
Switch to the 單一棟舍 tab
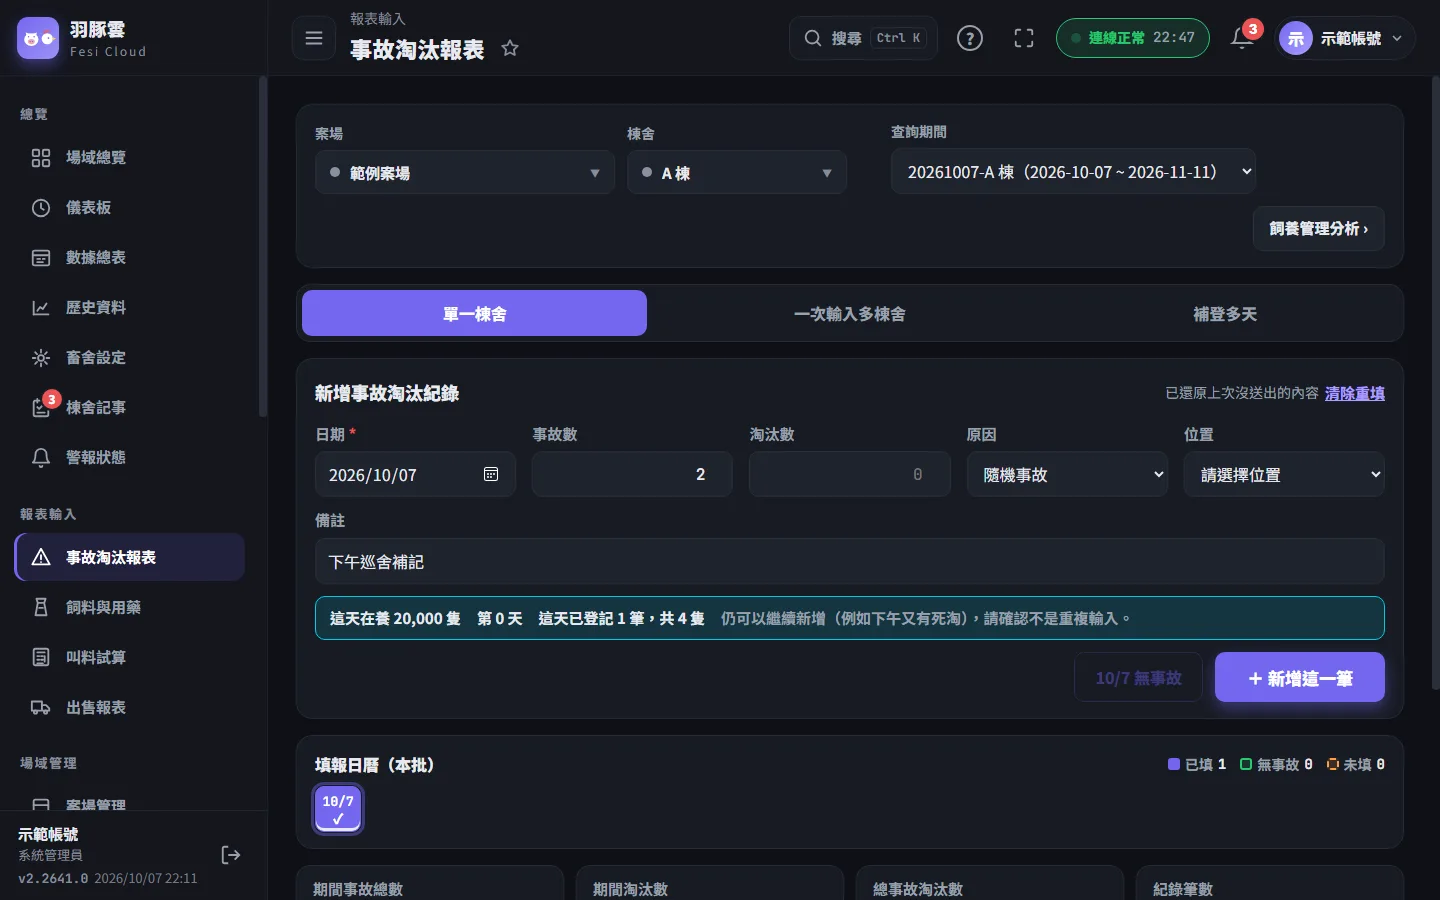click(474, 314)
